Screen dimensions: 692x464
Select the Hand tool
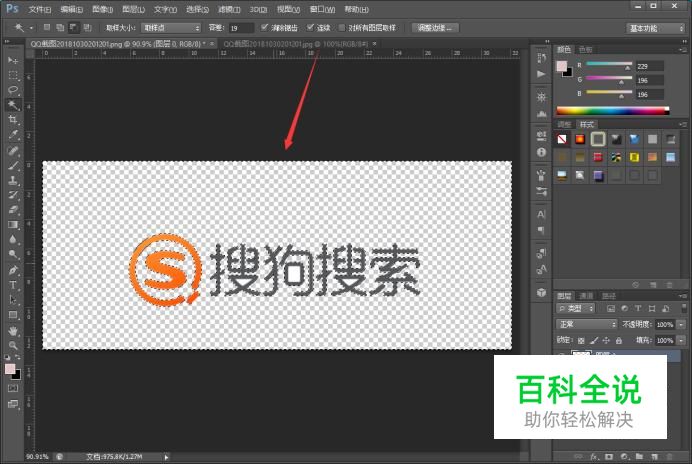[13, 331]
